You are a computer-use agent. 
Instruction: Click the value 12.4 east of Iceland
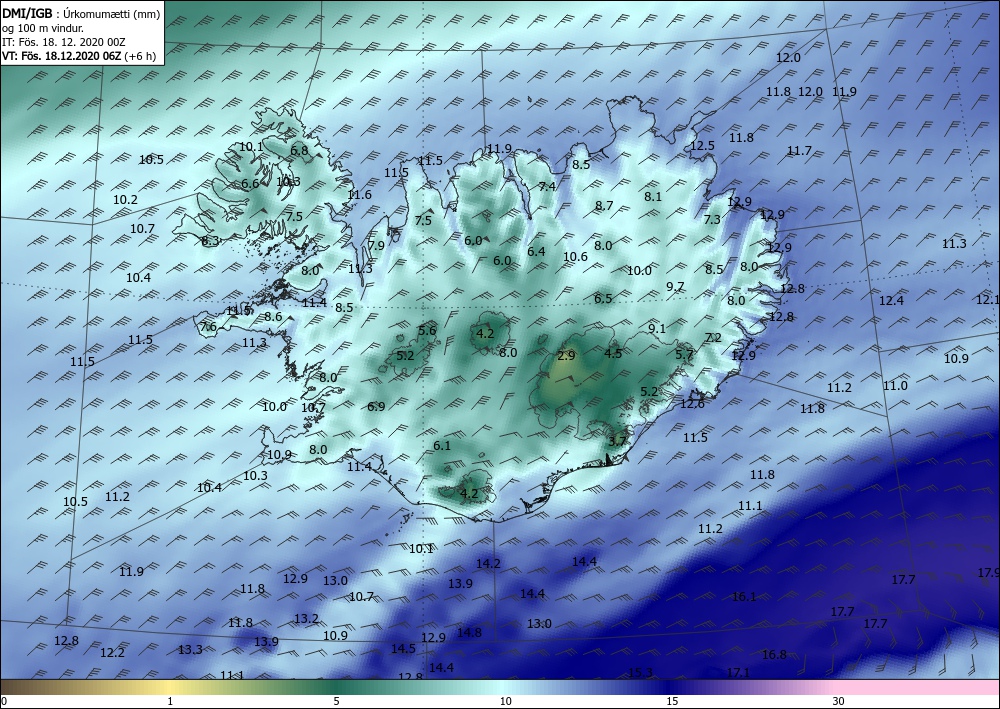[891, 300]
